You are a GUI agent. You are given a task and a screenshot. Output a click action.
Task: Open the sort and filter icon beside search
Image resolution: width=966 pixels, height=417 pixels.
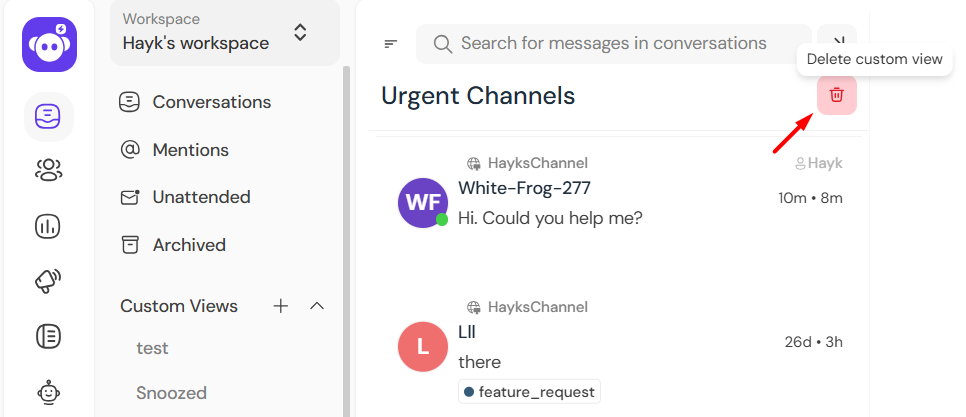(x=391, y=44)
